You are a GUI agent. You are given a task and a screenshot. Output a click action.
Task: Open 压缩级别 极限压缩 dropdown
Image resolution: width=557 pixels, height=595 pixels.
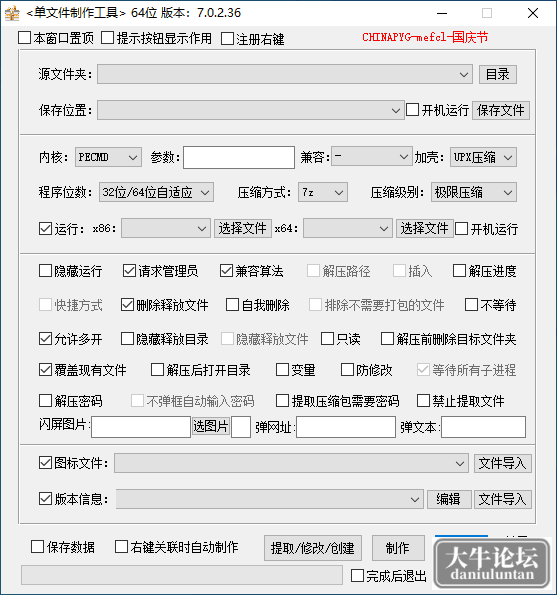(474, 192)
